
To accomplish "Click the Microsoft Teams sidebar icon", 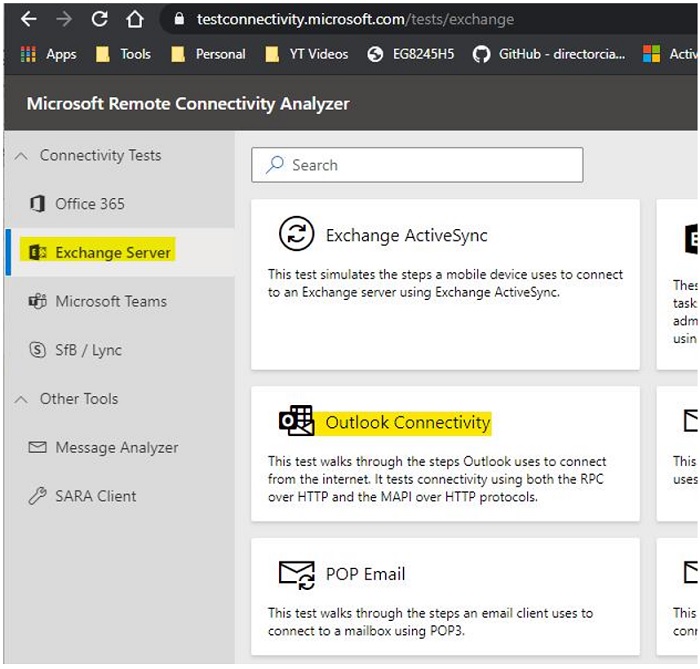I will [38, 301].
